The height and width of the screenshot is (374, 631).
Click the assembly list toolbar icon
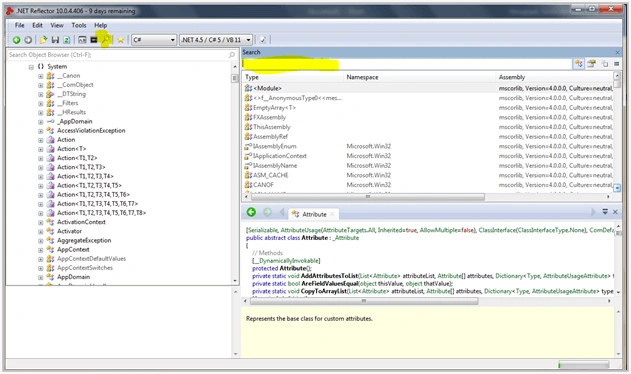[82, 40]
